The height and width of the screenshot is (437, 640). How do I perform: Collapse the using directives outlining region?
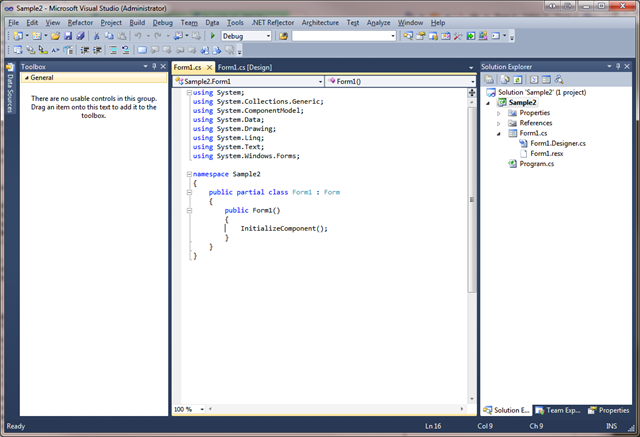tap(189, 93)
